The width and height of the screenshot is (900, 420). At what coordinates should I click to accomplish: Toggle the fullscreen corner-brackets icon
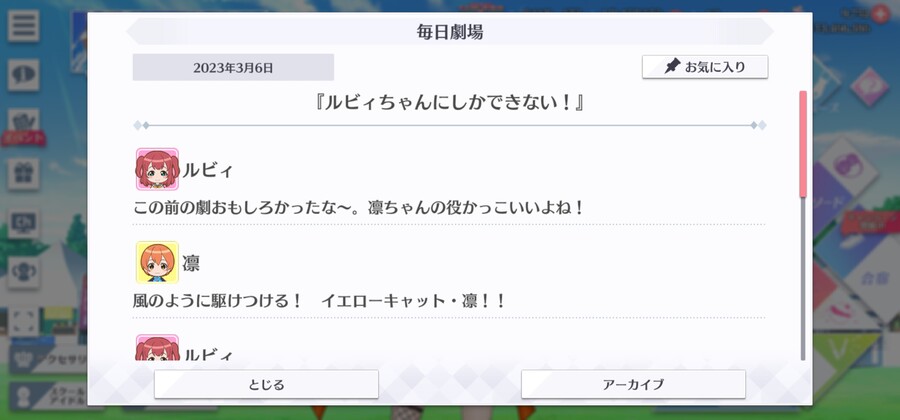tap(24, 322)
